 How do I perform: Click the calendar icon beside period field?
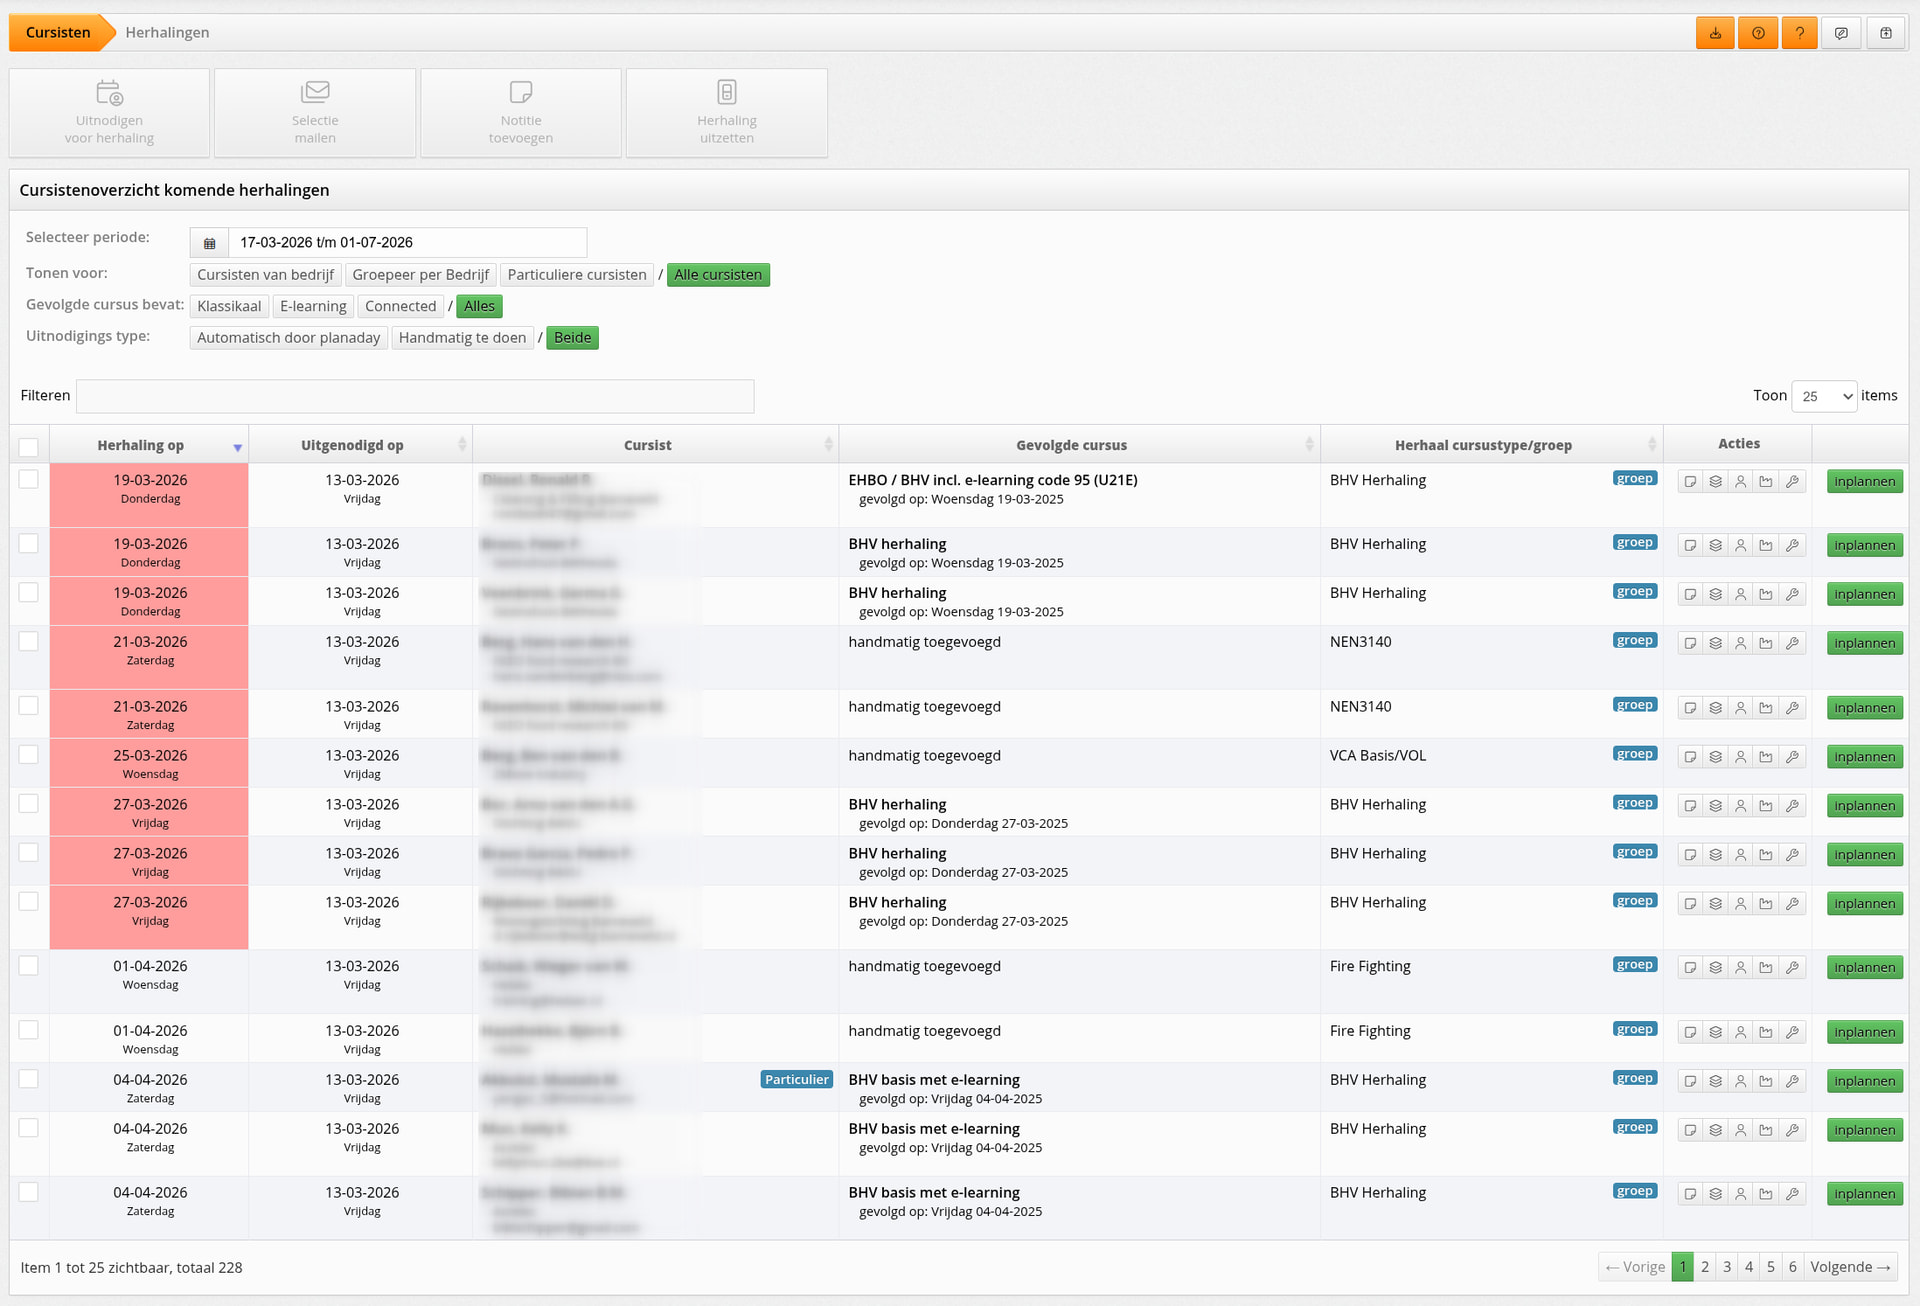[x=209, y=243]
